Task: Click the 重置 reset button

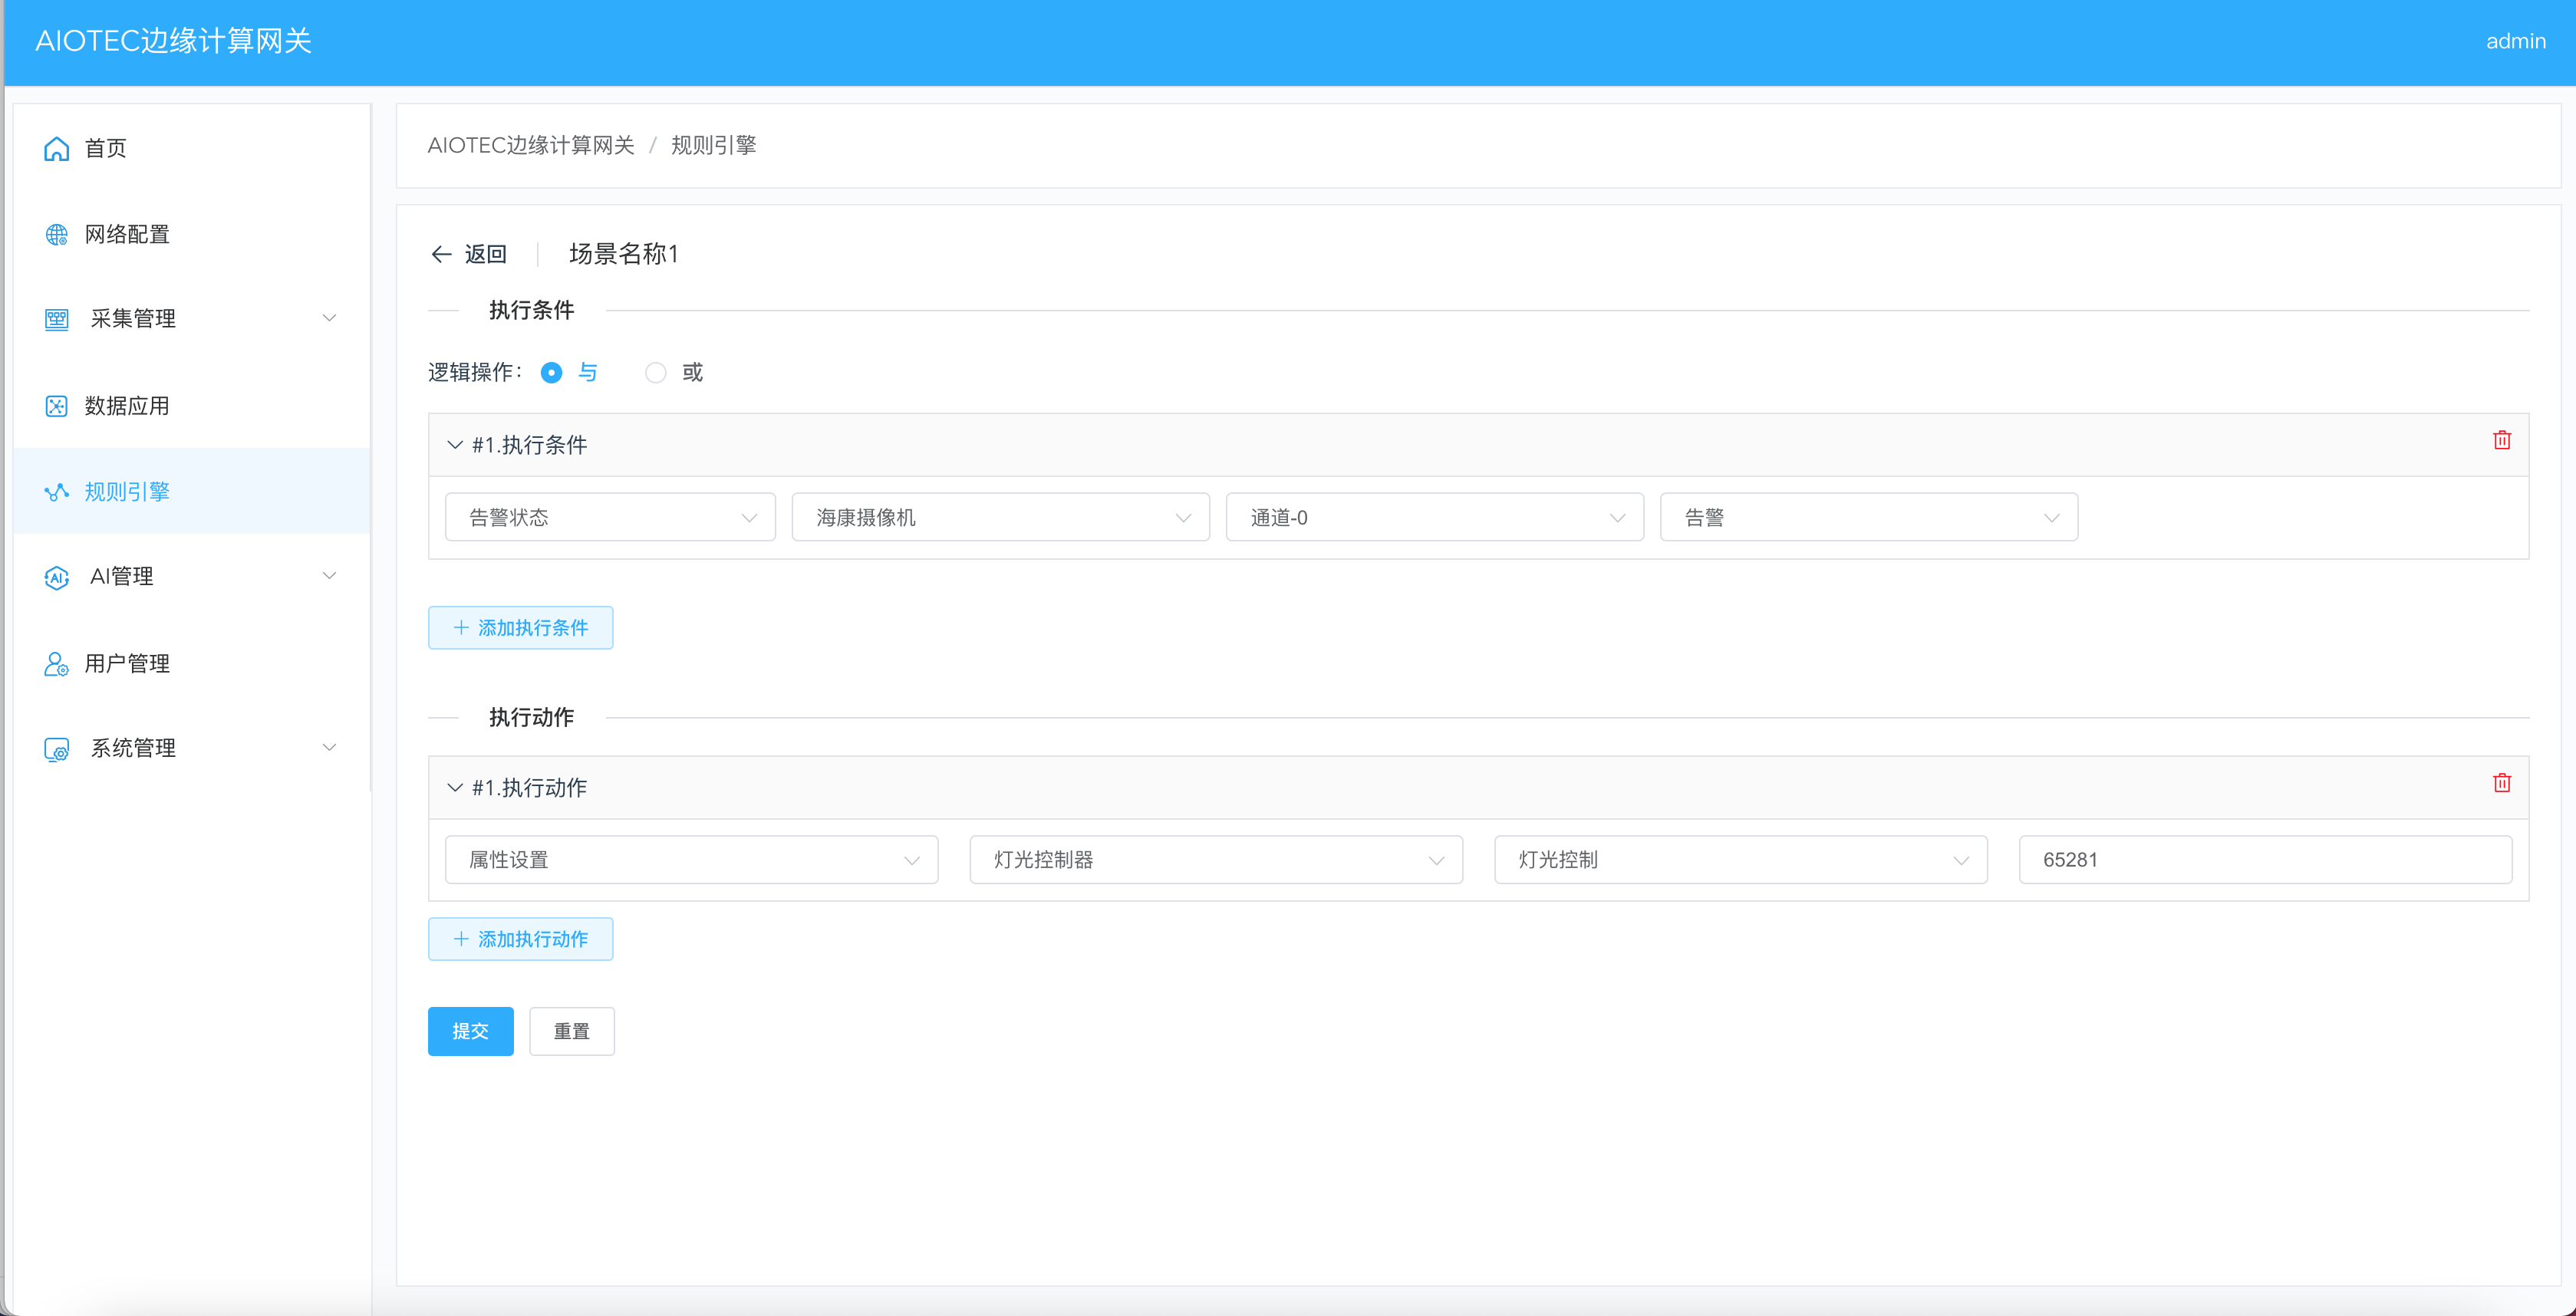Action: coord(572,1031)
